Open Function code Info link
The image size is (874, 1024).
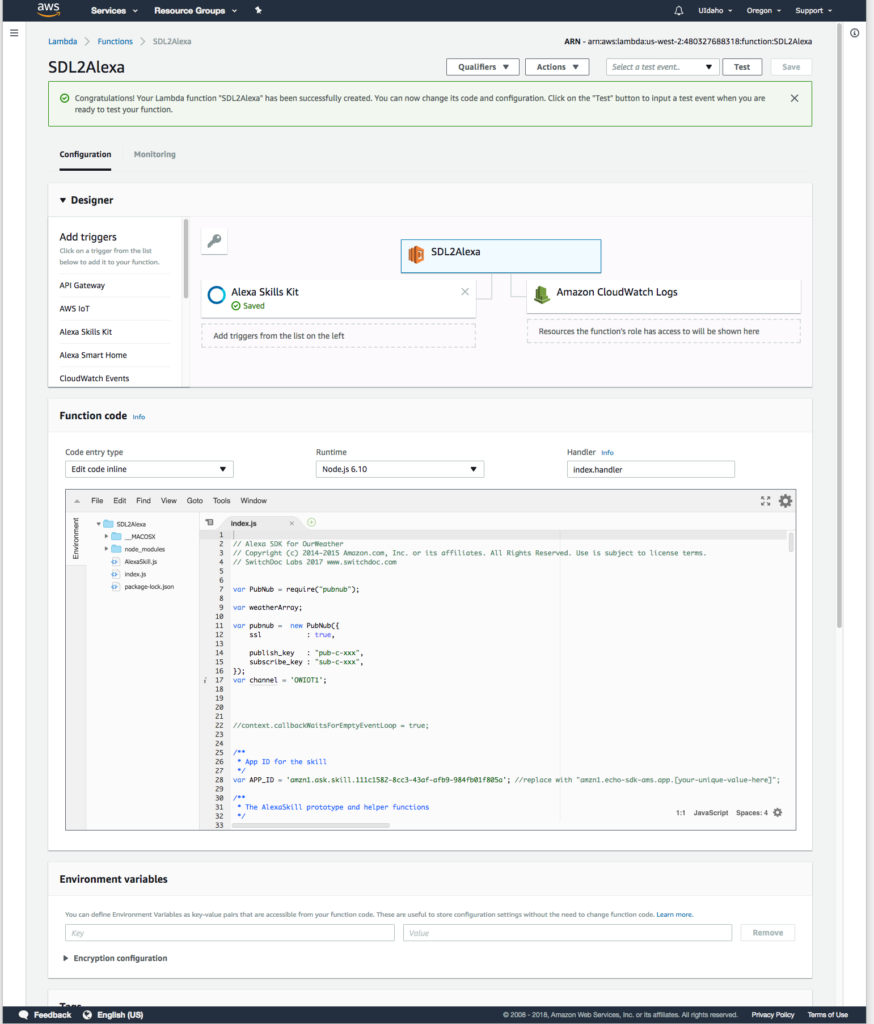138,417
